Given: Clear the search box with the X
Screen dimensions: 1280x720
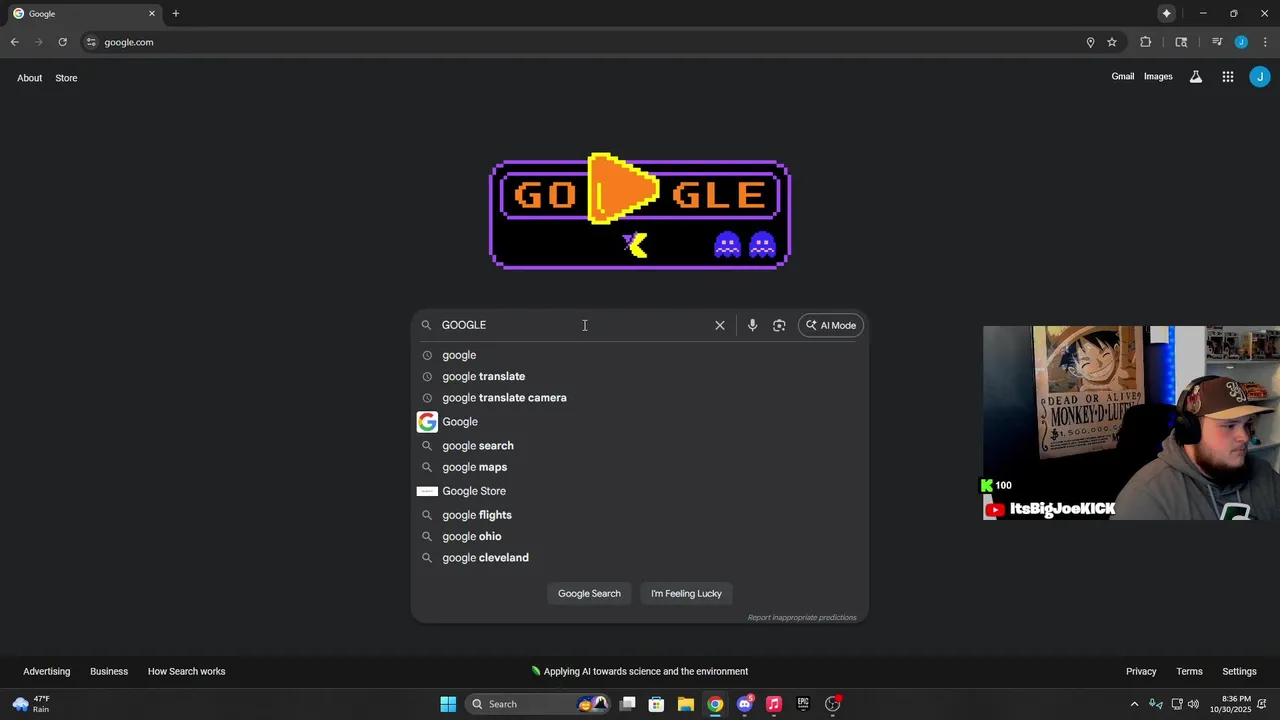Looking at the screenshot, I should coord(720,325).
